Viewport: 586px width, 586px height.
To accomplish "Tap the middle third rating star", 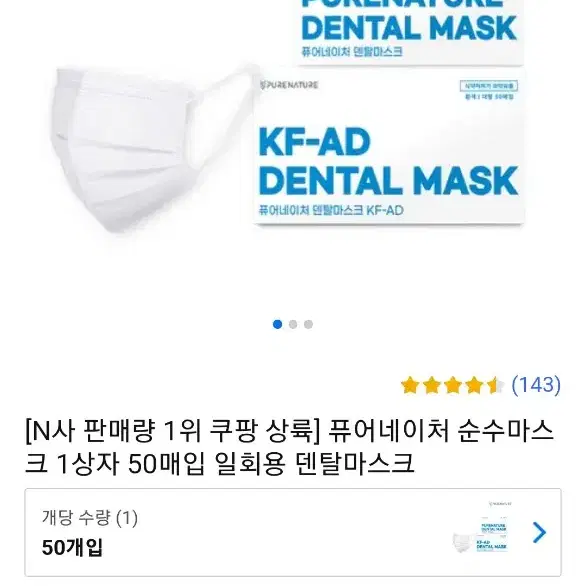I will [453, 385].
